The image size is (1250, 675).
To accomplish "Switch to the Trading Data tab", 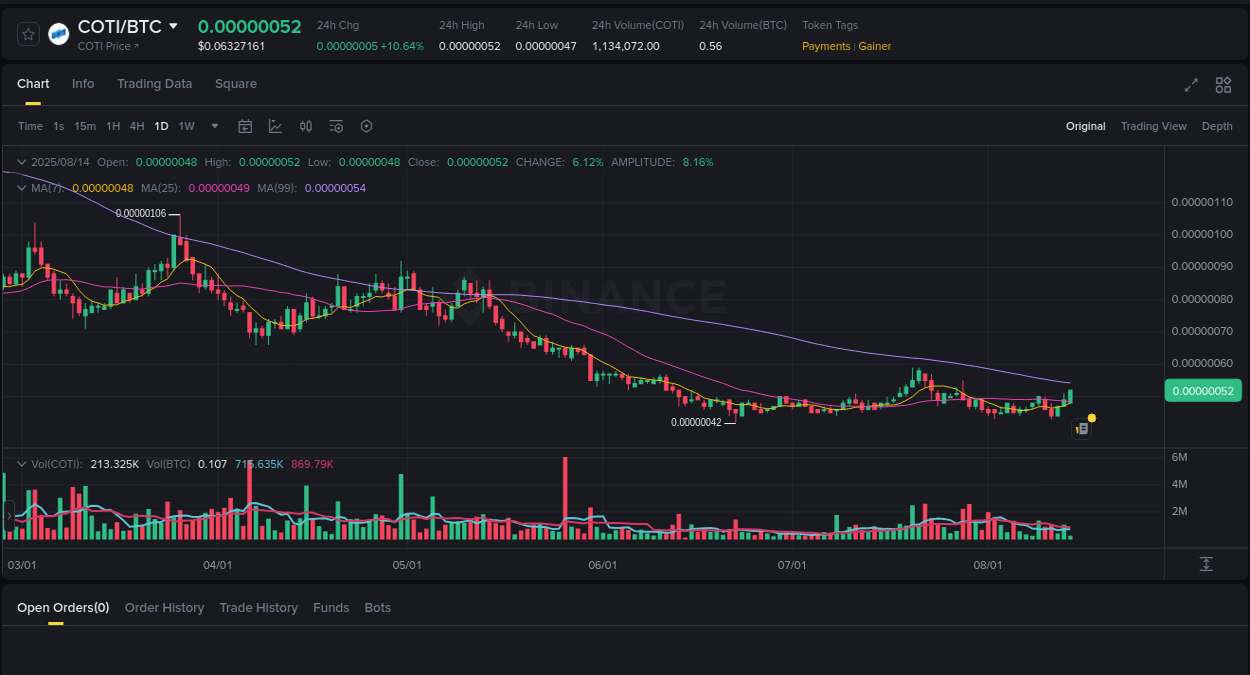I will [x=154, y=84].
